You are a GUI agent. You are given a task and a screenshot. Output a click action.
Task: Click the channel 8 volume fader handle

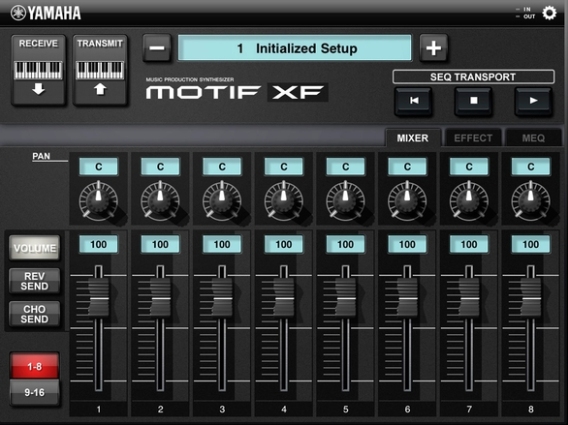click(531, 298)
